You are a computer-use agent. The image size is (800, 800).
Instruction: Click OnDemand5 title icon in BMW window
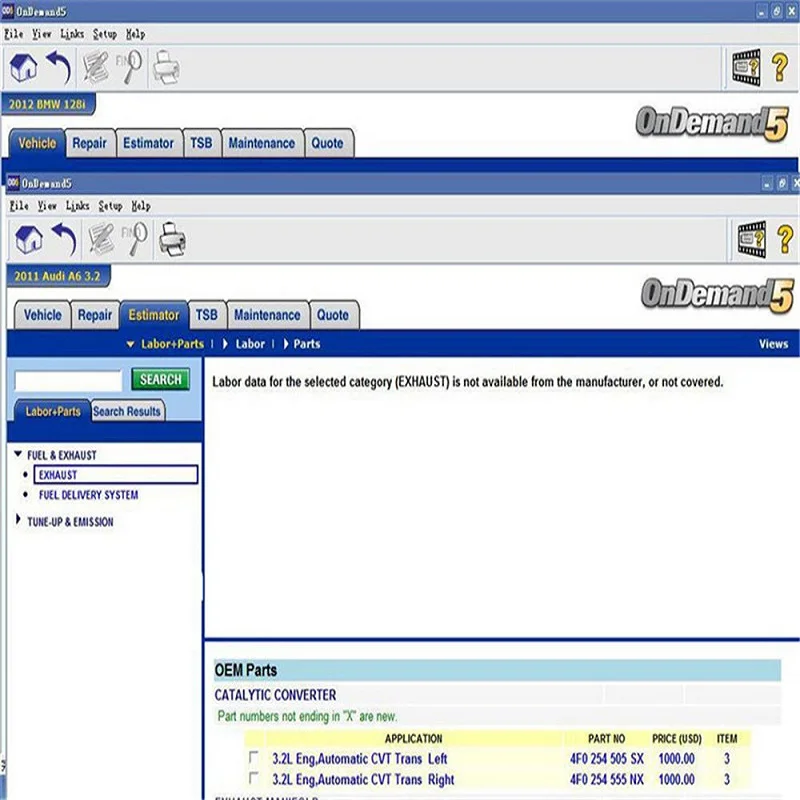[8, 11]
